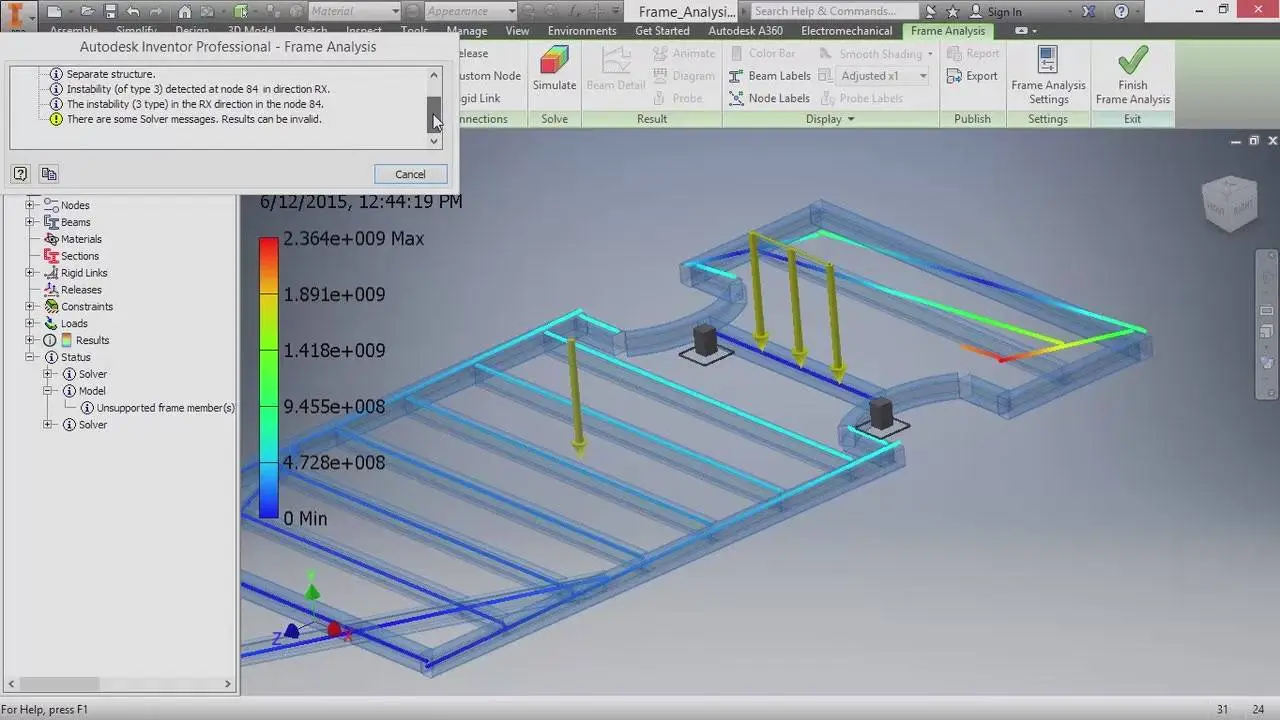Select the Sections tree item
Image resolution: width=1280 pixels, height=720 pixels.
point(79,256)
